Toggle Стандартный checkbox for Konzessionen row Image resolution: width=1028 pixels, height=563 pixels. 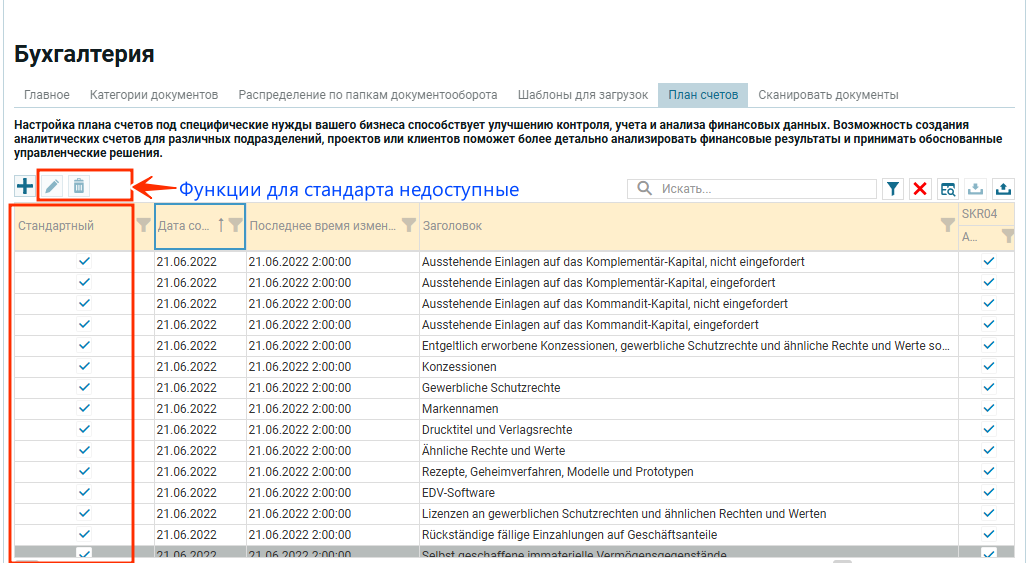[84, 367]
